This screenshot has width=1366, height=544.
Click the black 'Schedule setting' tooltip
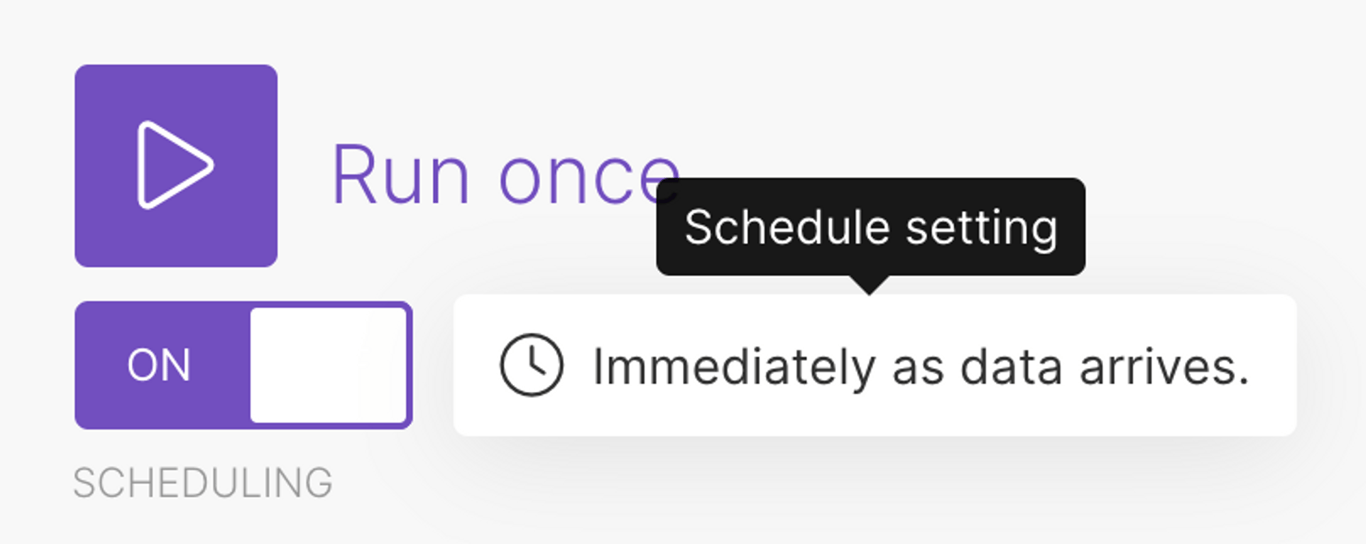[x=870, y=227]
